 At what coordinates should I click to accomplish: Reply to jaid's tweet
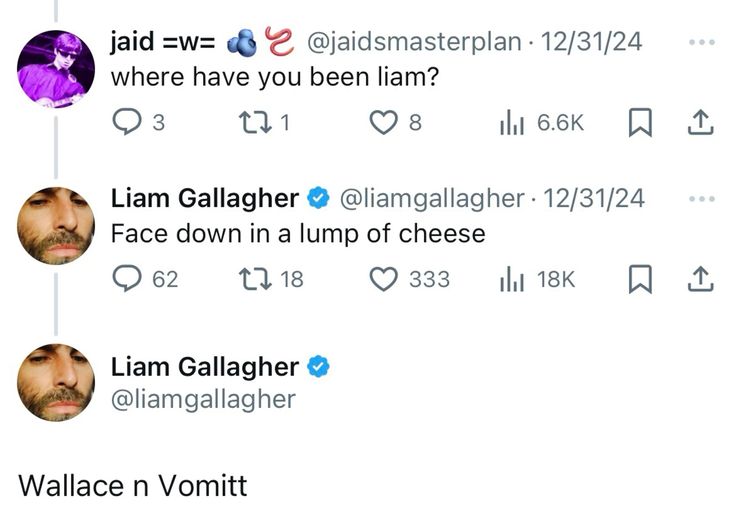tap(127, 122)
